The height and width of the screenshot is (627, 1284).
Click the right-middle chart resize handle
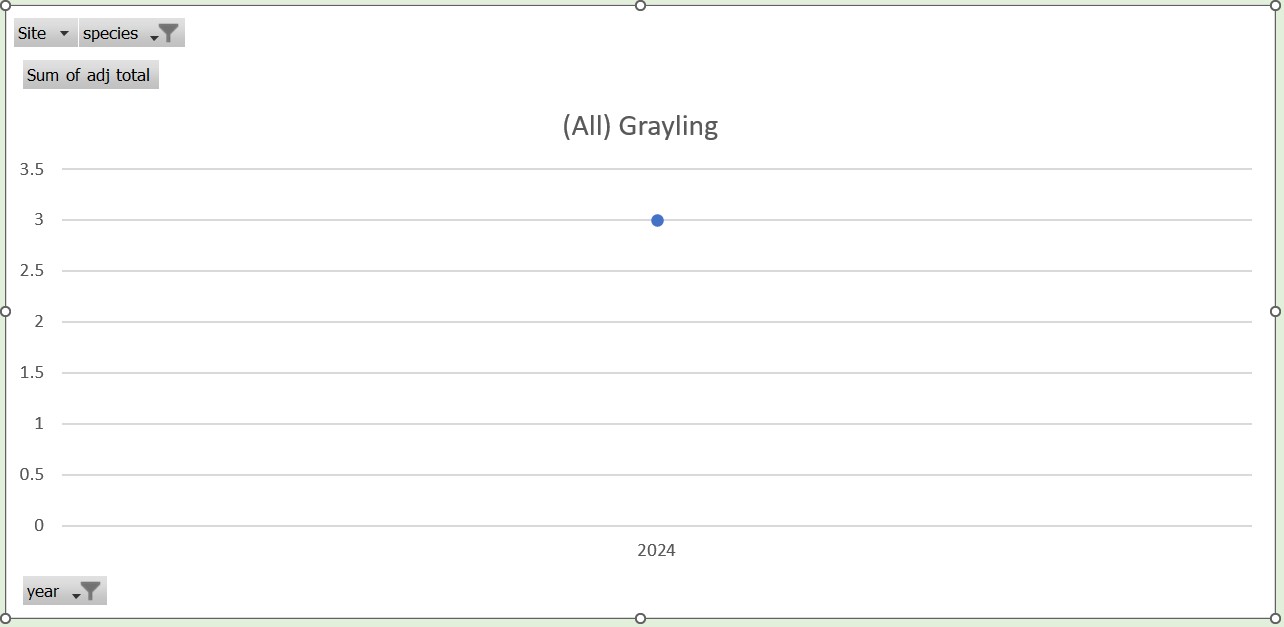pyautogui.click(x=1275, y=311)
